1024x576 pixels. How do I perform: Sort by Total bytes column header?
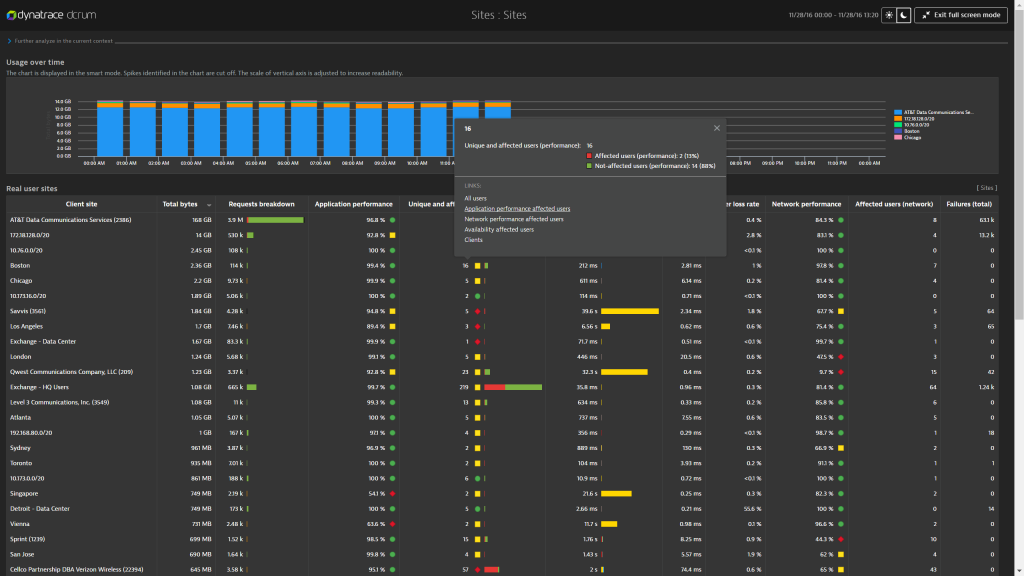(x=180, y=204)
